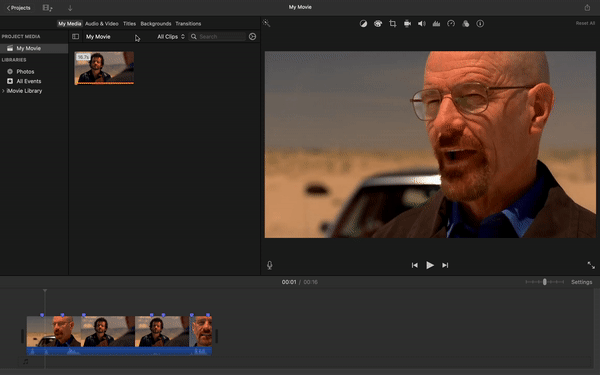Click the background music note icon
Screen dimensions: 600x375
tap(26, 361)
